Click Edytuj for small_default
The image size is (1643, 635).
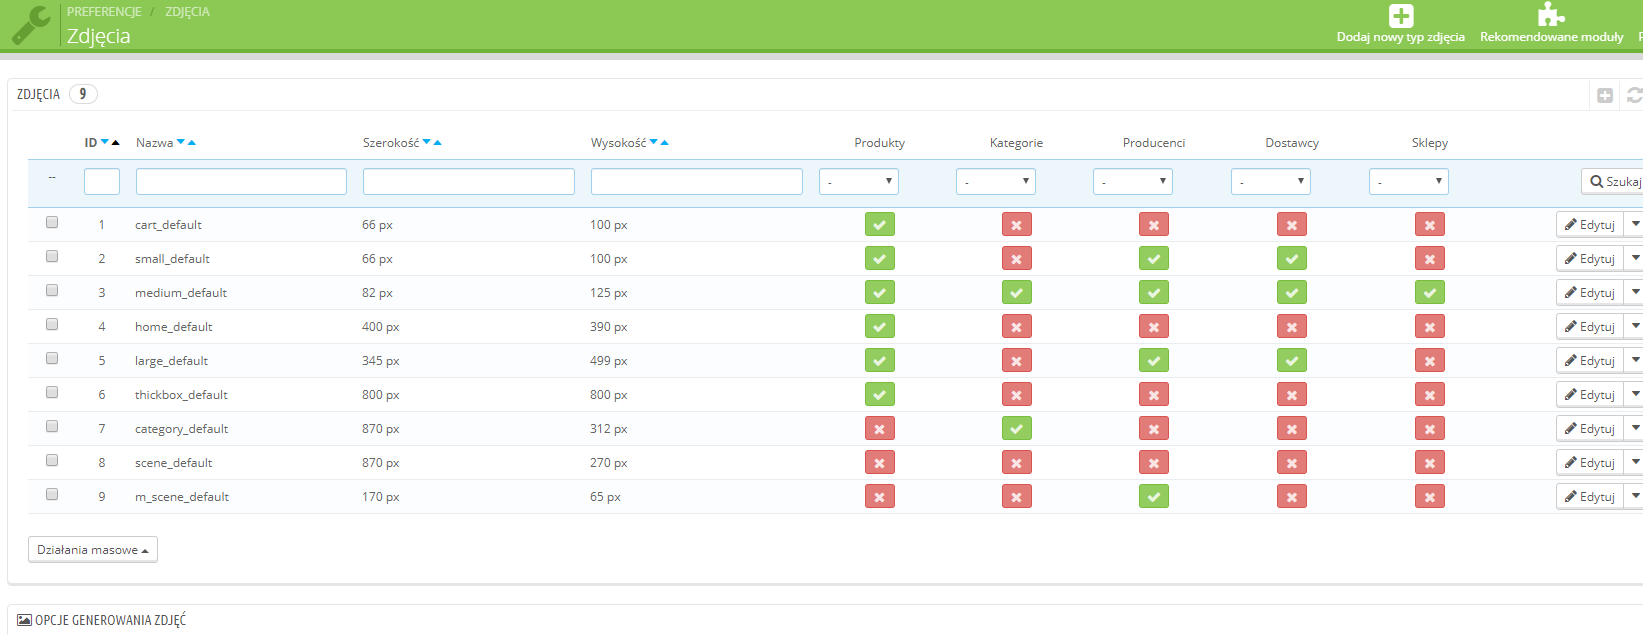click(x=1590, y=259)
